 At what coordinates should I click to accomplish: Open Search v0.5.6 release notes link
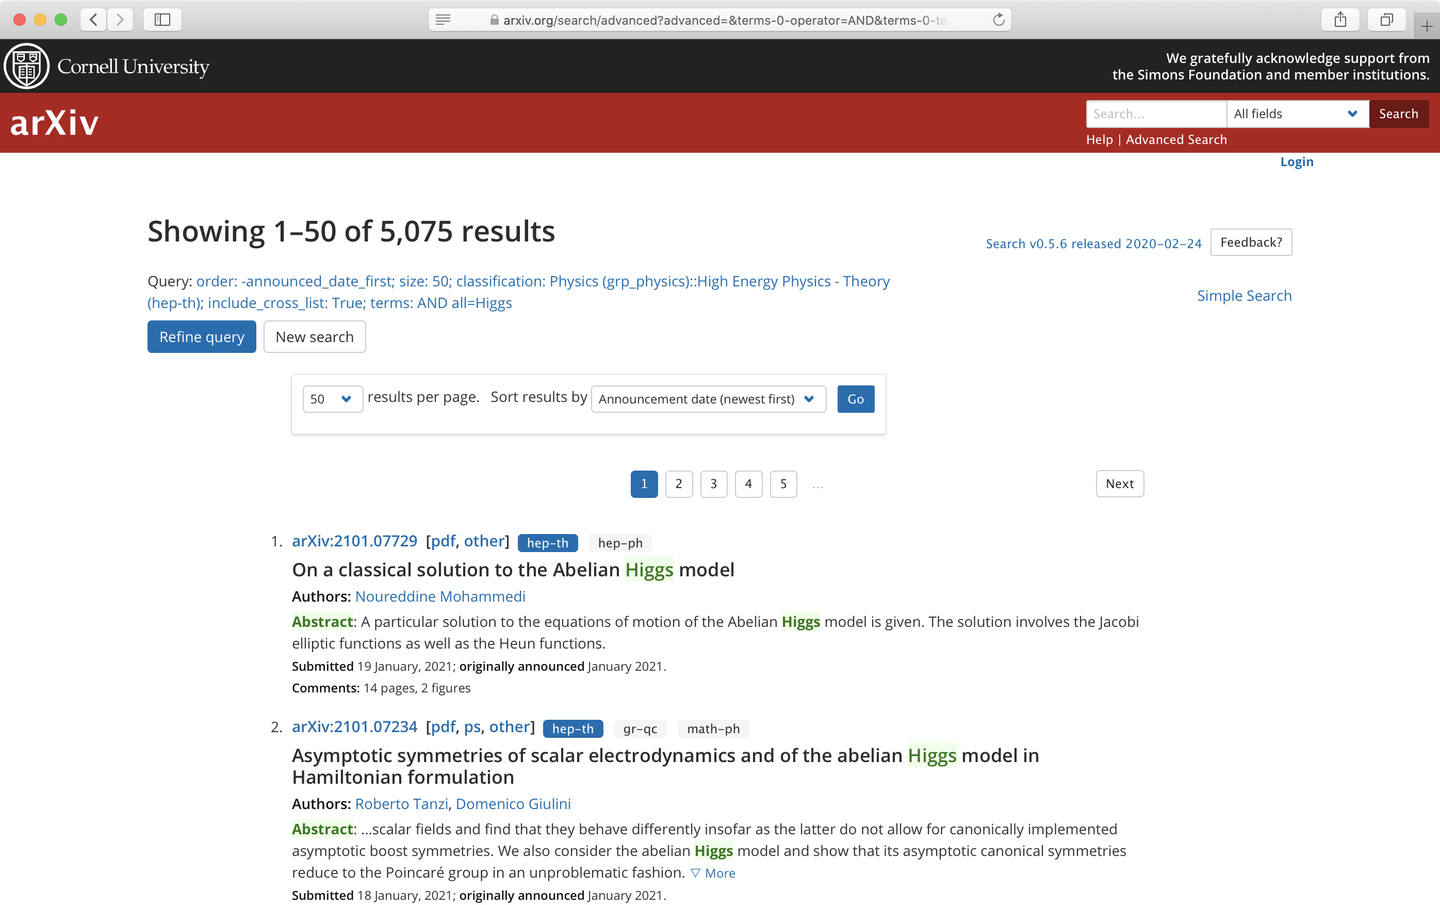1094,244
